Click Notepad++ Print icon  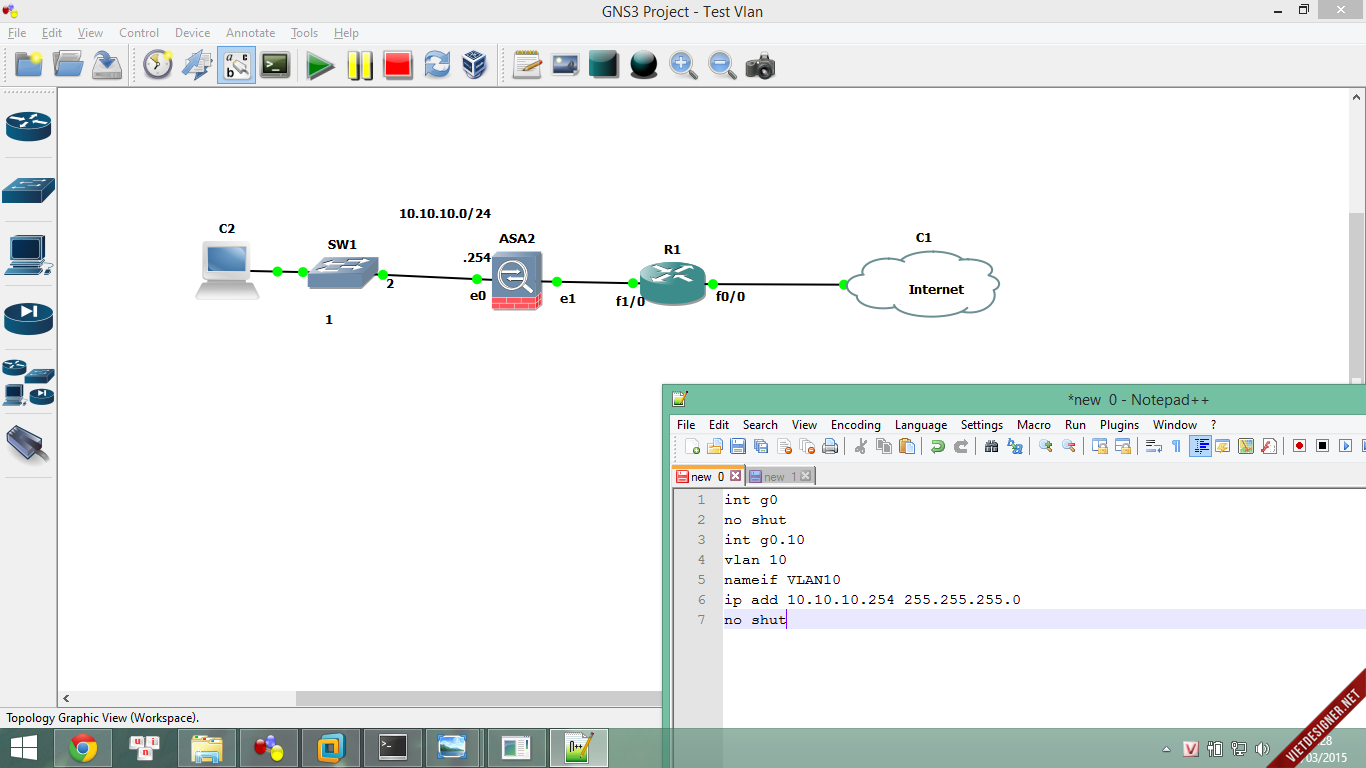[x=829, y=446]
